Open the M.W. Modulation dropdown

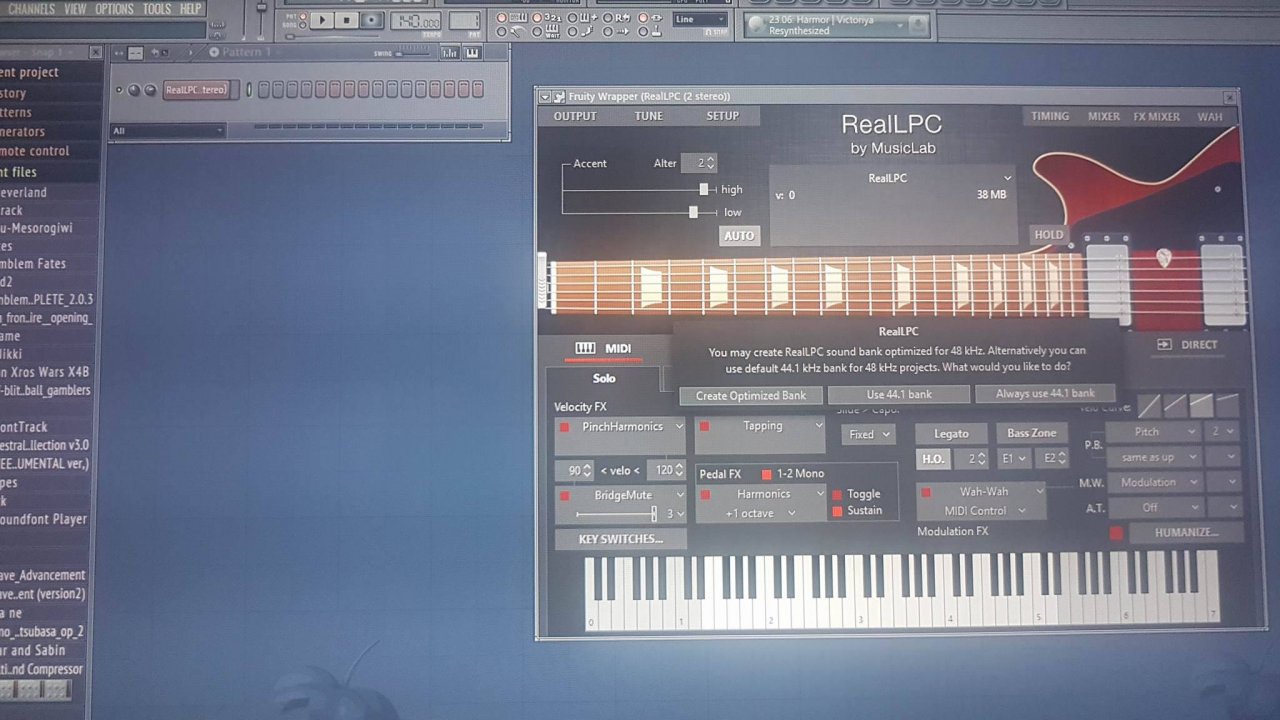tap(1153, 482)
